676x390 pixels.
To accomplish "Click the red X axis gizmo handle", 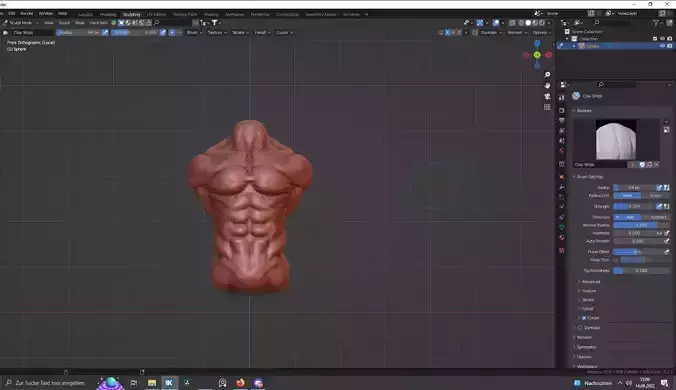I will coord(548,55).
